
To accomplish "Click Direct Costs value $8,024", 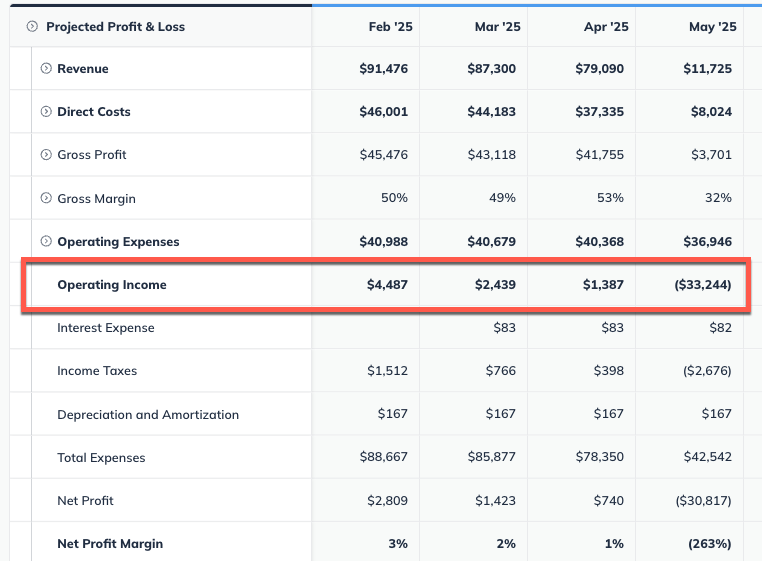I will [x=711, y=112].
